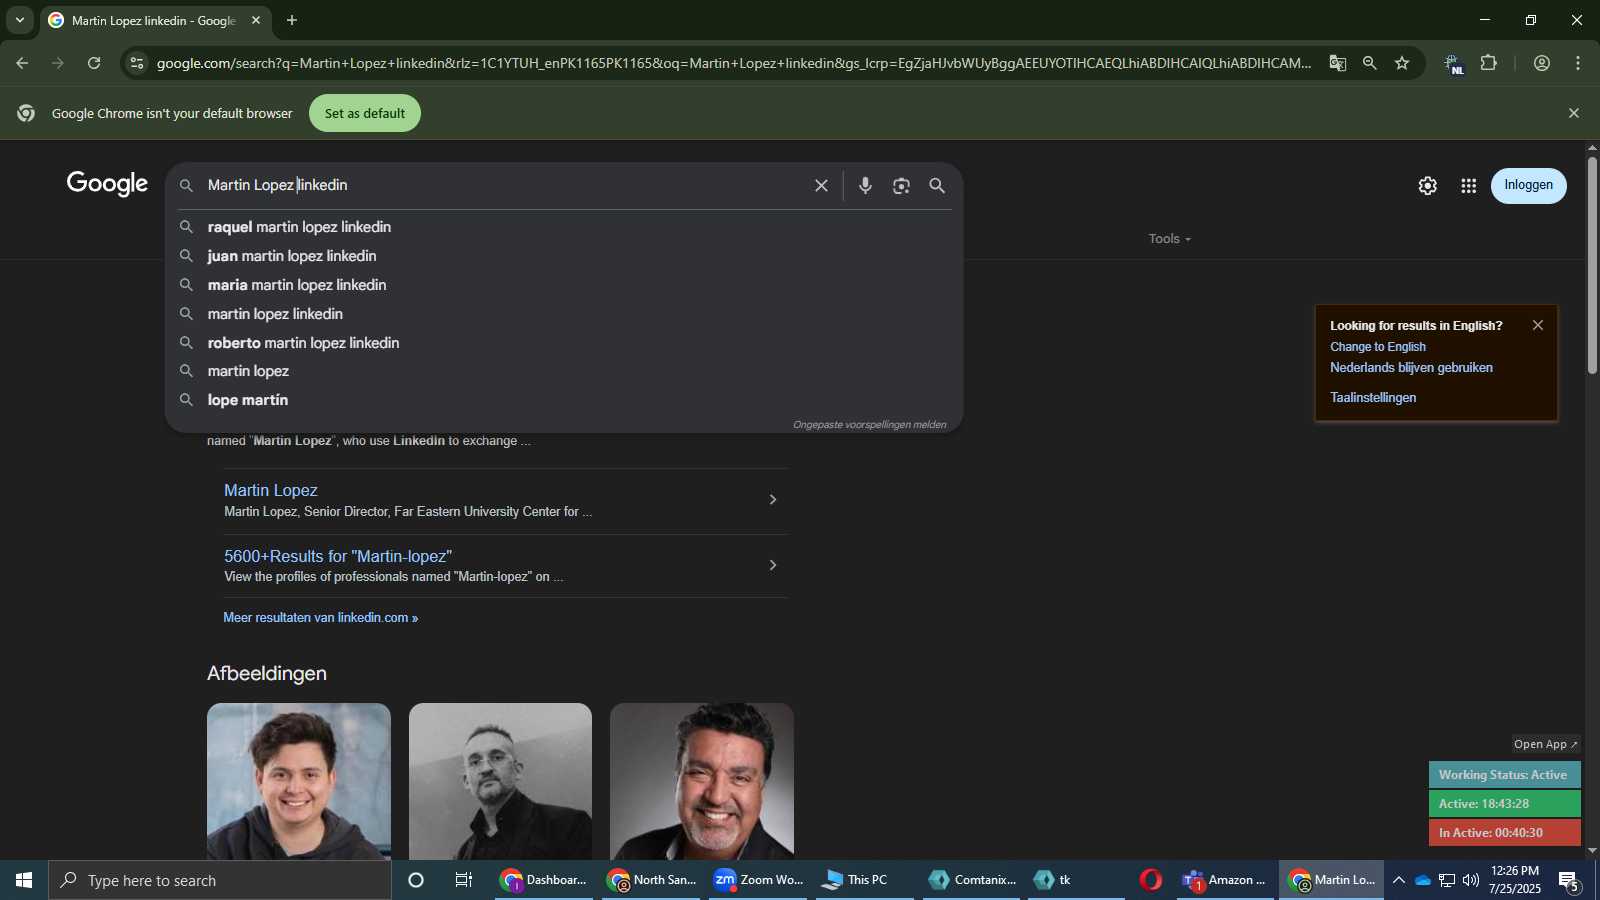Choose Nederlands blijven gebruiken
Viewport: 1600px width, 900px height.
(1411, 368)
